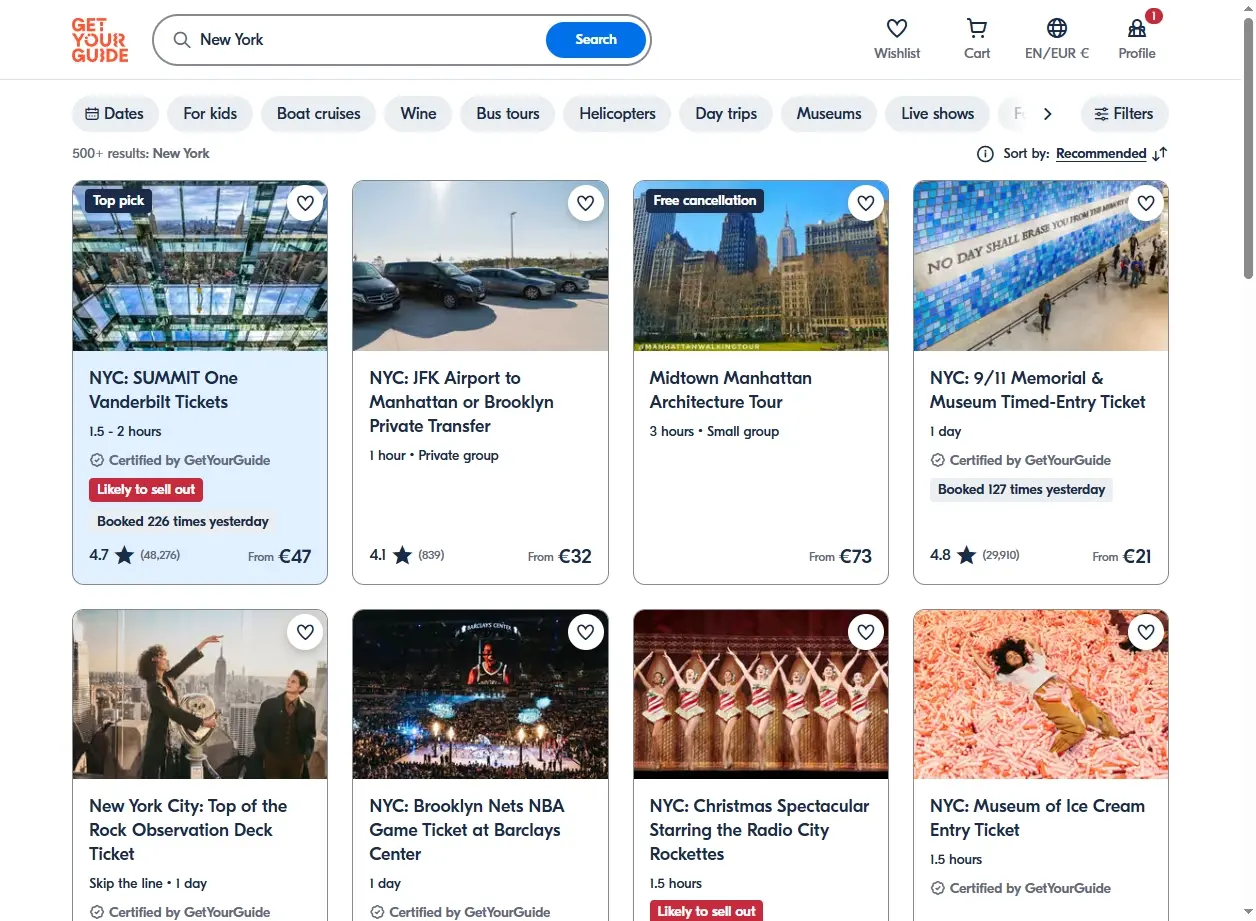Save Midtown Manhattan Architecture Tour to wishlist
Screen dimensions: 1256x921
(866, 203)
